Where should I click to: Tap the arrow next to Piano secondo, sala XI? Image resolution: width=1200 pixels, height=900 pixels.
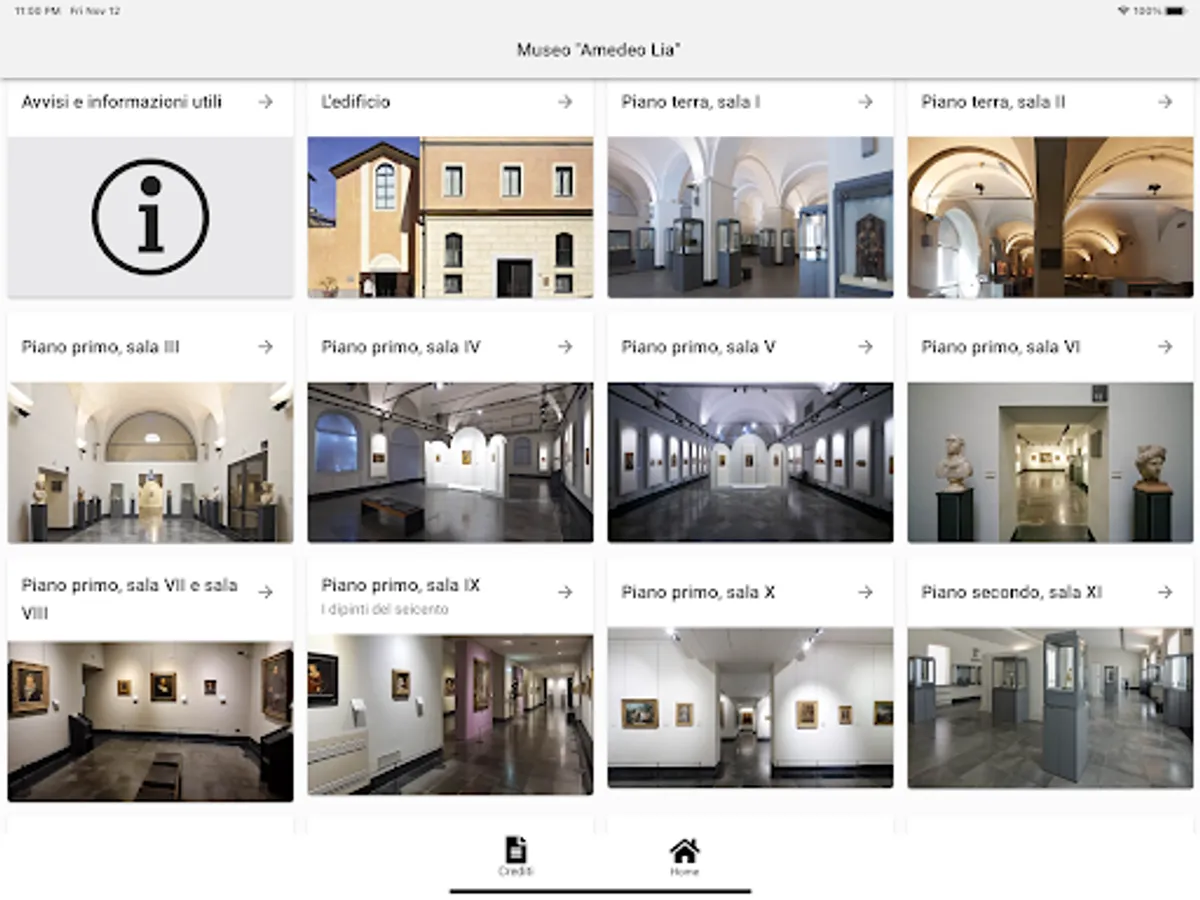[x=1165, y=592]
